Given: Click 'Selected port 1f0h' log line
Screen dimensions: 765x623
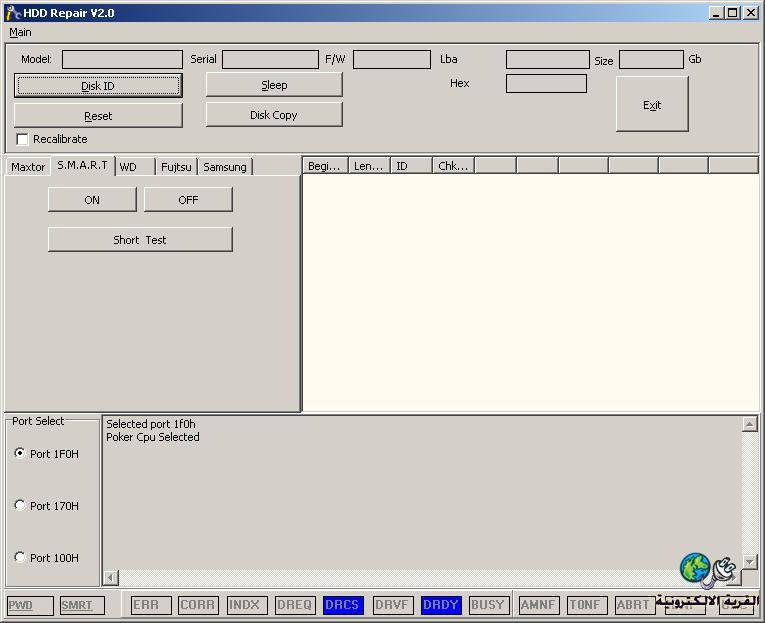Looking at the screenshot, I should 151,424.
